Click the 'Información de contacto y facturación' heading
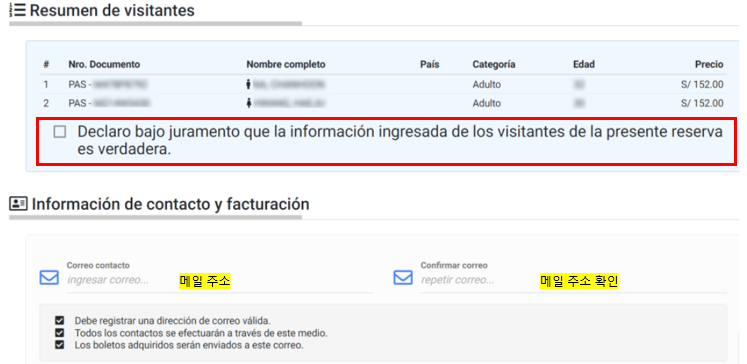Screen dimensions: 747x364 (171, 204)
